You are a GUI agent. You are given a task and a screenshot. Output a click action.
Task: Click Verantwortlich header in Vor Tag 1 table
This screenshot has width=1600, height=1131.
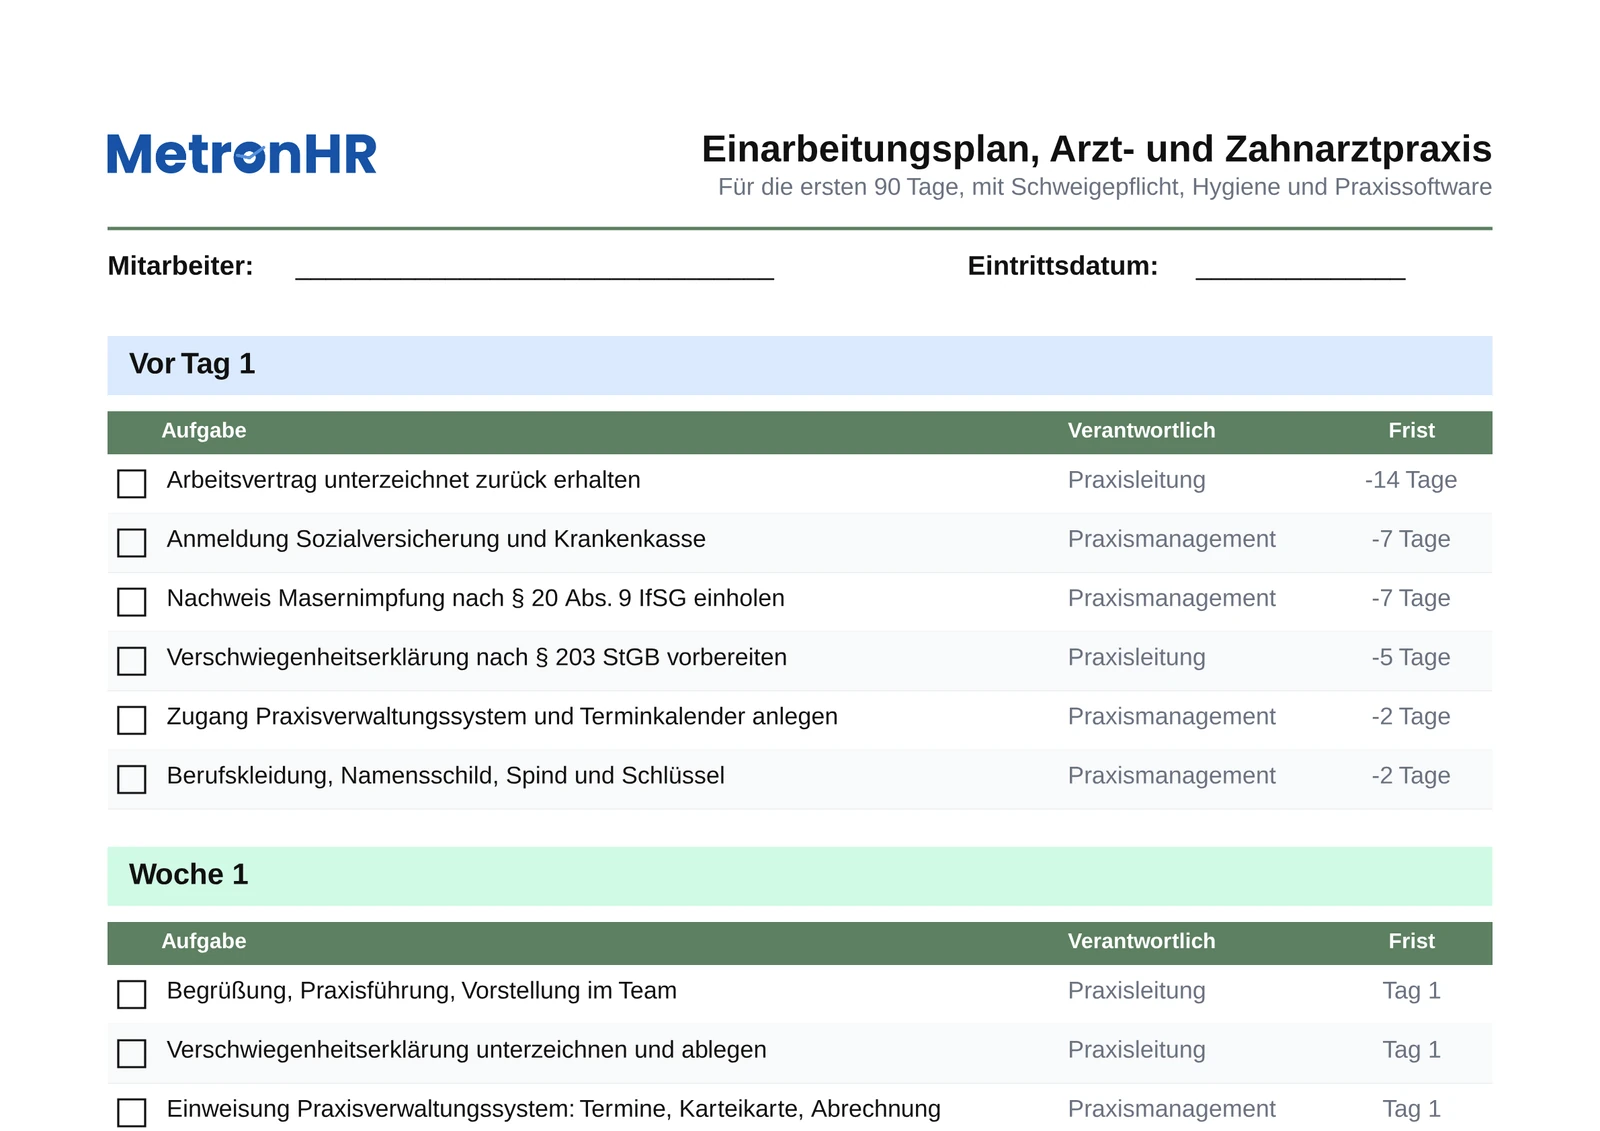[1141, 431]
